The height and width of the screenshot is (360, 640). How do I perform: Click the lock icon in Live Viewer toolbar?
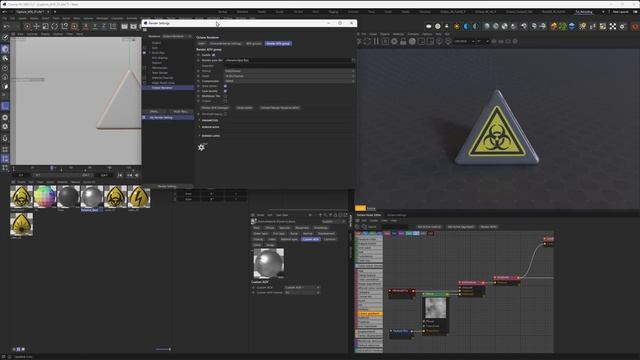coord(403,41)
